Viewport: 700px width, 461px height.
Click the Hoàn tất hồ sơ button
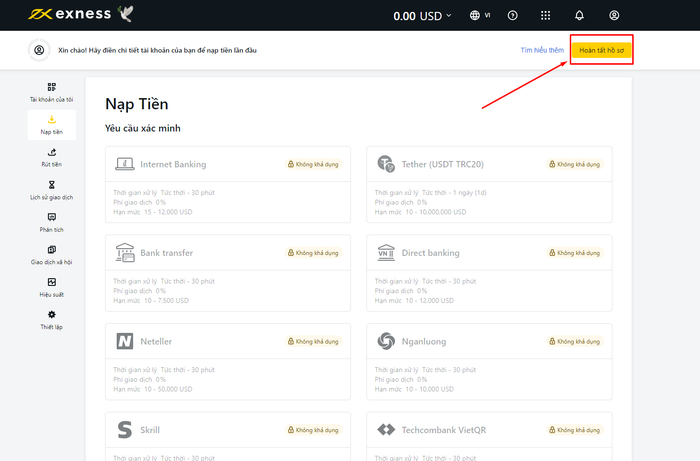pyautogui.click(x=601, y=50)
